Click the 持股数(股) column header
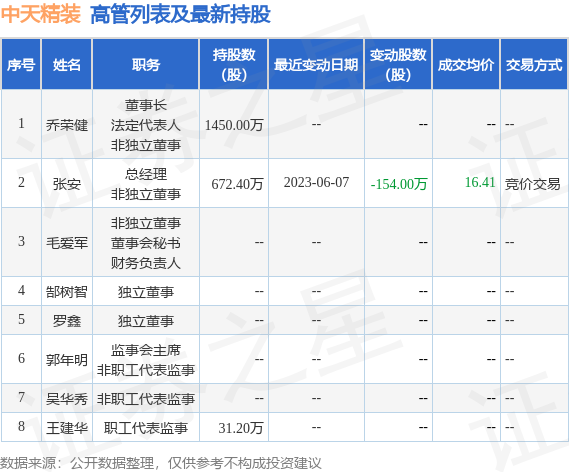This screenshot has height=472, width=569. tap(234, 65)
